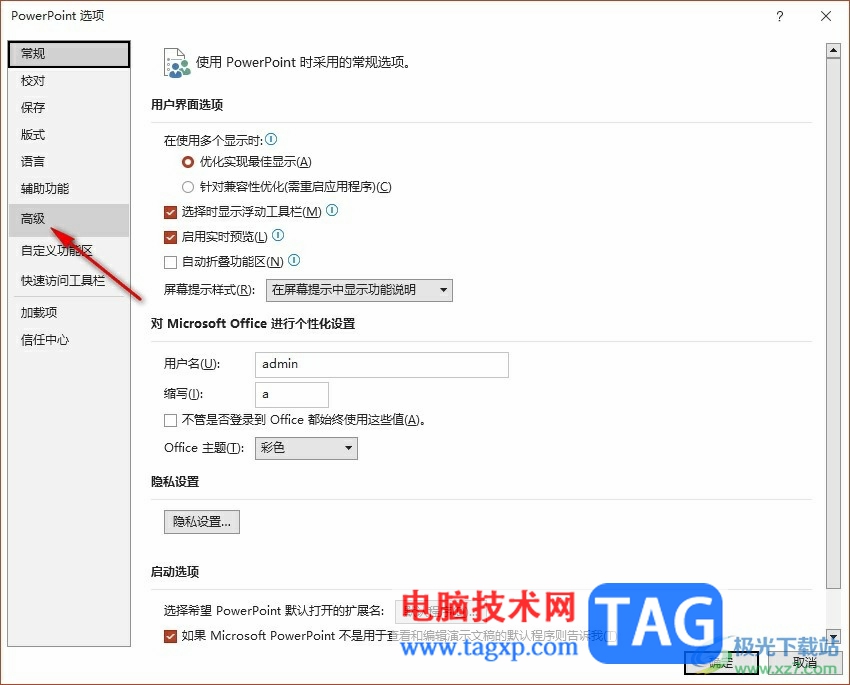850x685 pixels.
Task: Open the 保存 category
Action: point(69,107)
